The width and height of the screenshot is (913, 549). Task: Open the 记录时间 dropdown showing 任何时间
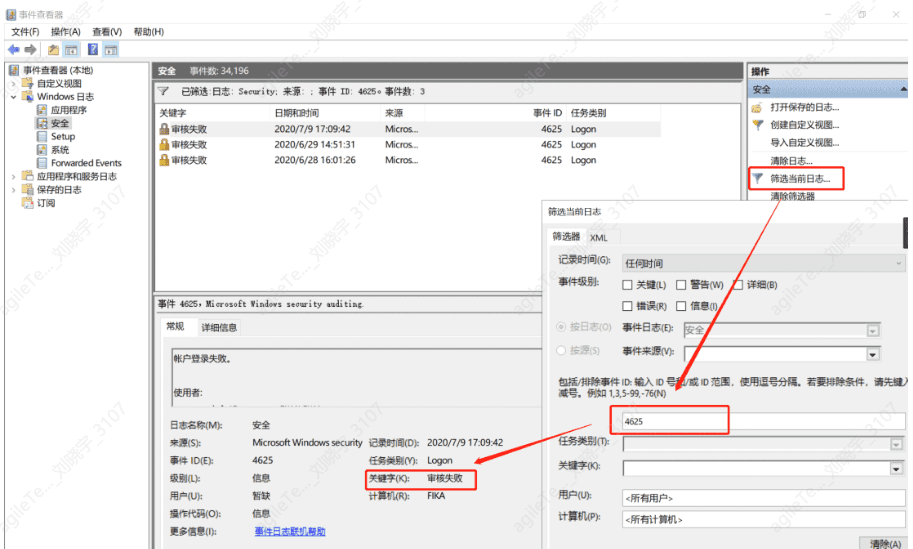pyautogui.click(x=762, y=263)
